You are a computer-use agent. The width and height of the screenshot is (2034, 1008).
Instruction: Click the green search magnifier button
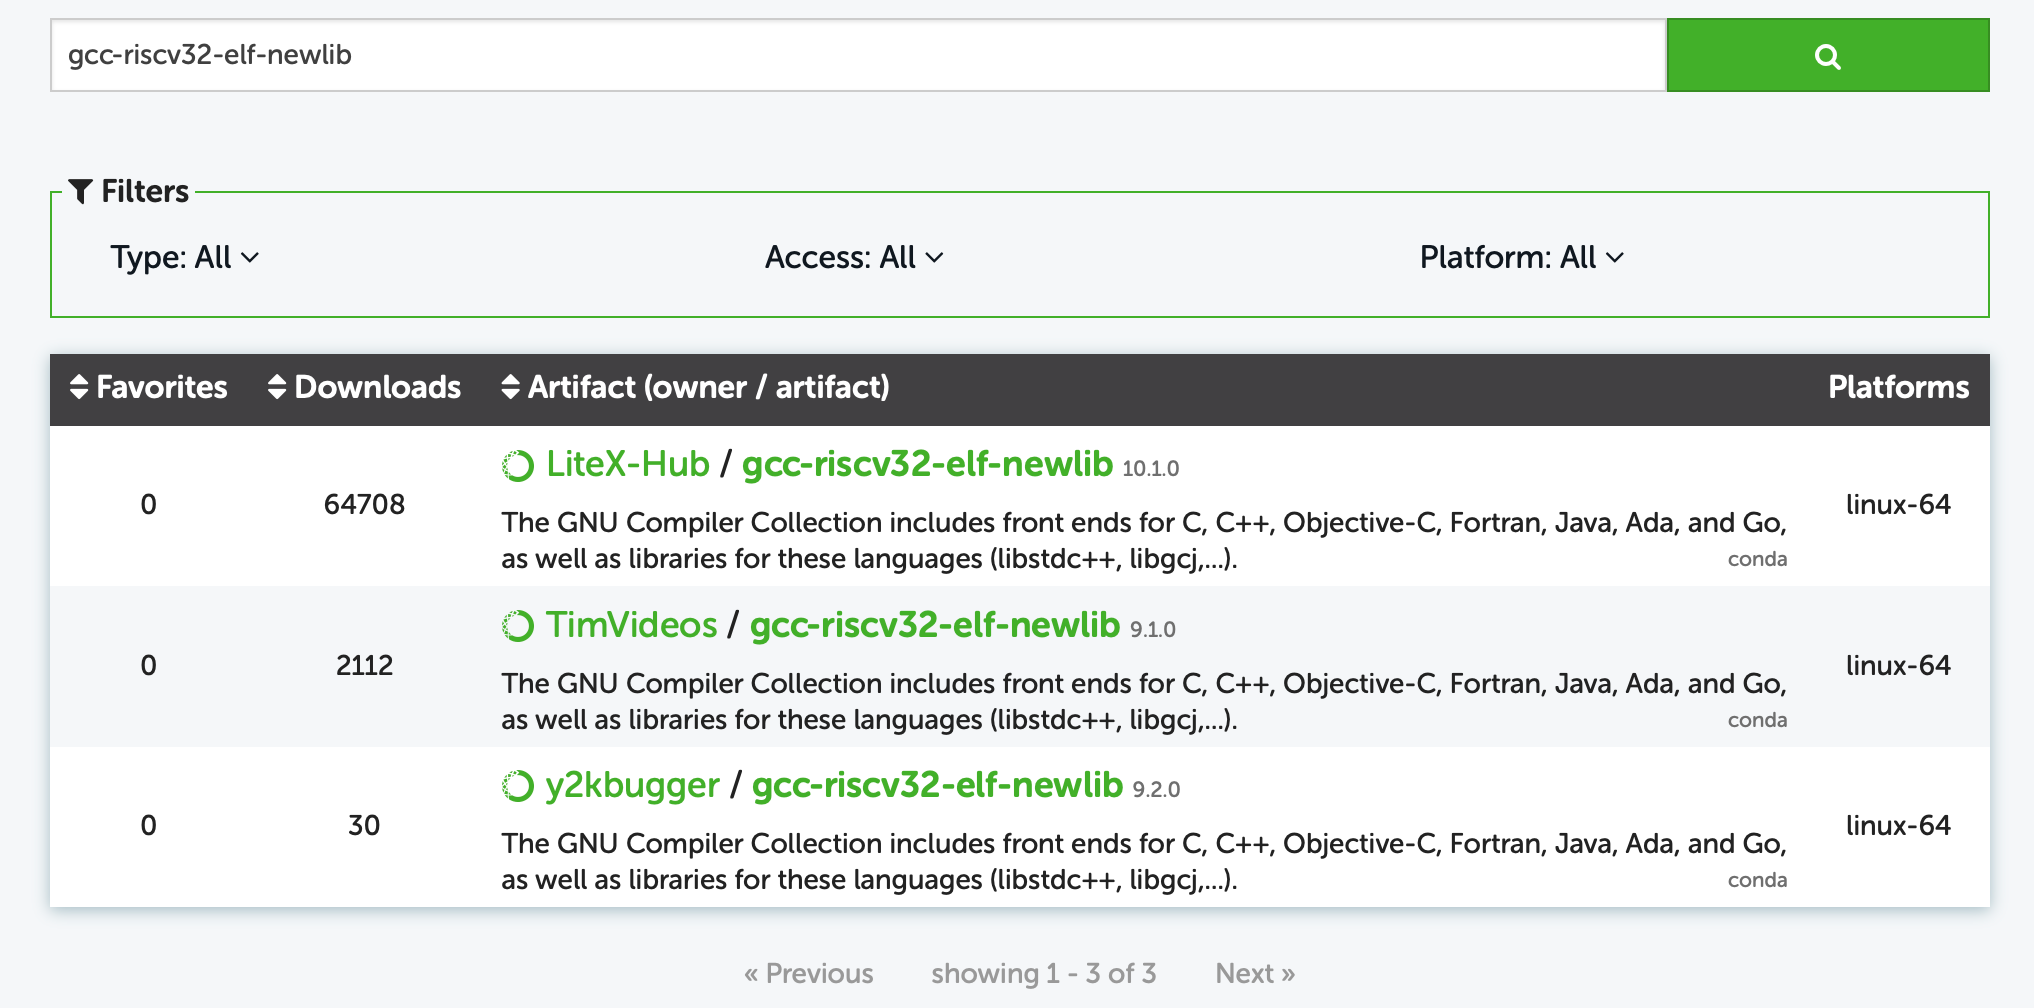(1827, 56)
